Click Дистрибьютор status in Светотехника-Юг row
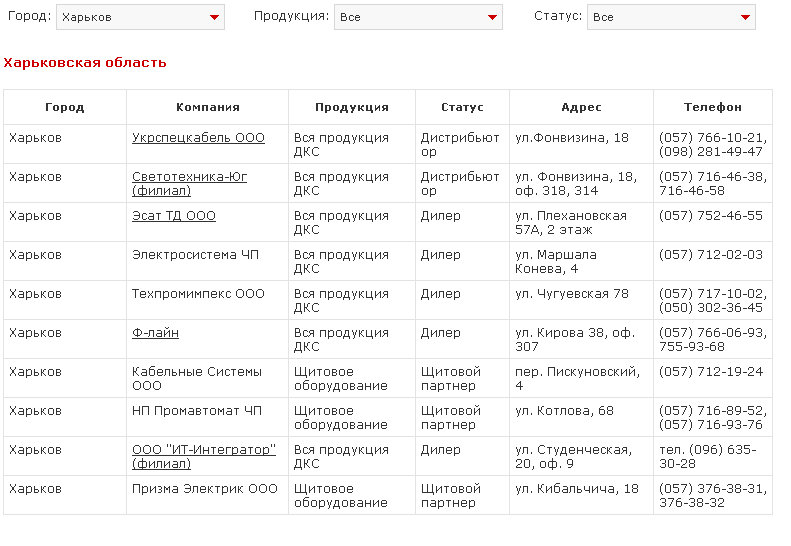The width and height of the screenshot is (791, 546). [460, 184]
